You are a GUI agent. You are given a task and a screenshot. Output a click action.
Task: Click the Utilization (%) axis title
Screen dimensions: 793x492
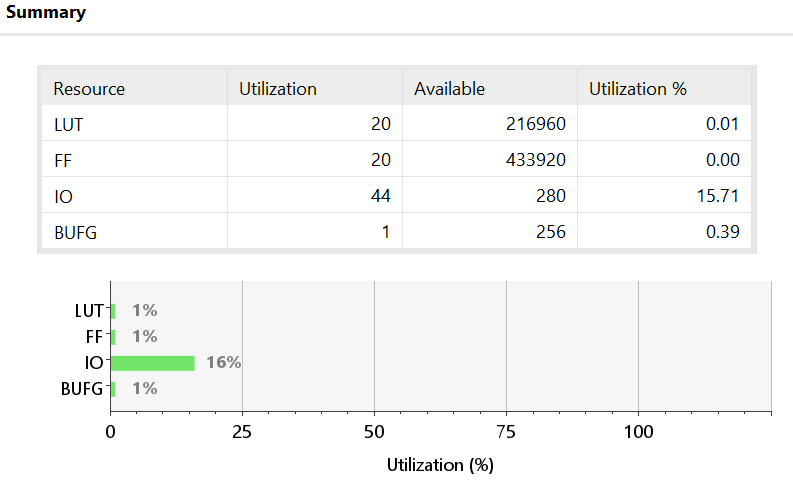440,464
